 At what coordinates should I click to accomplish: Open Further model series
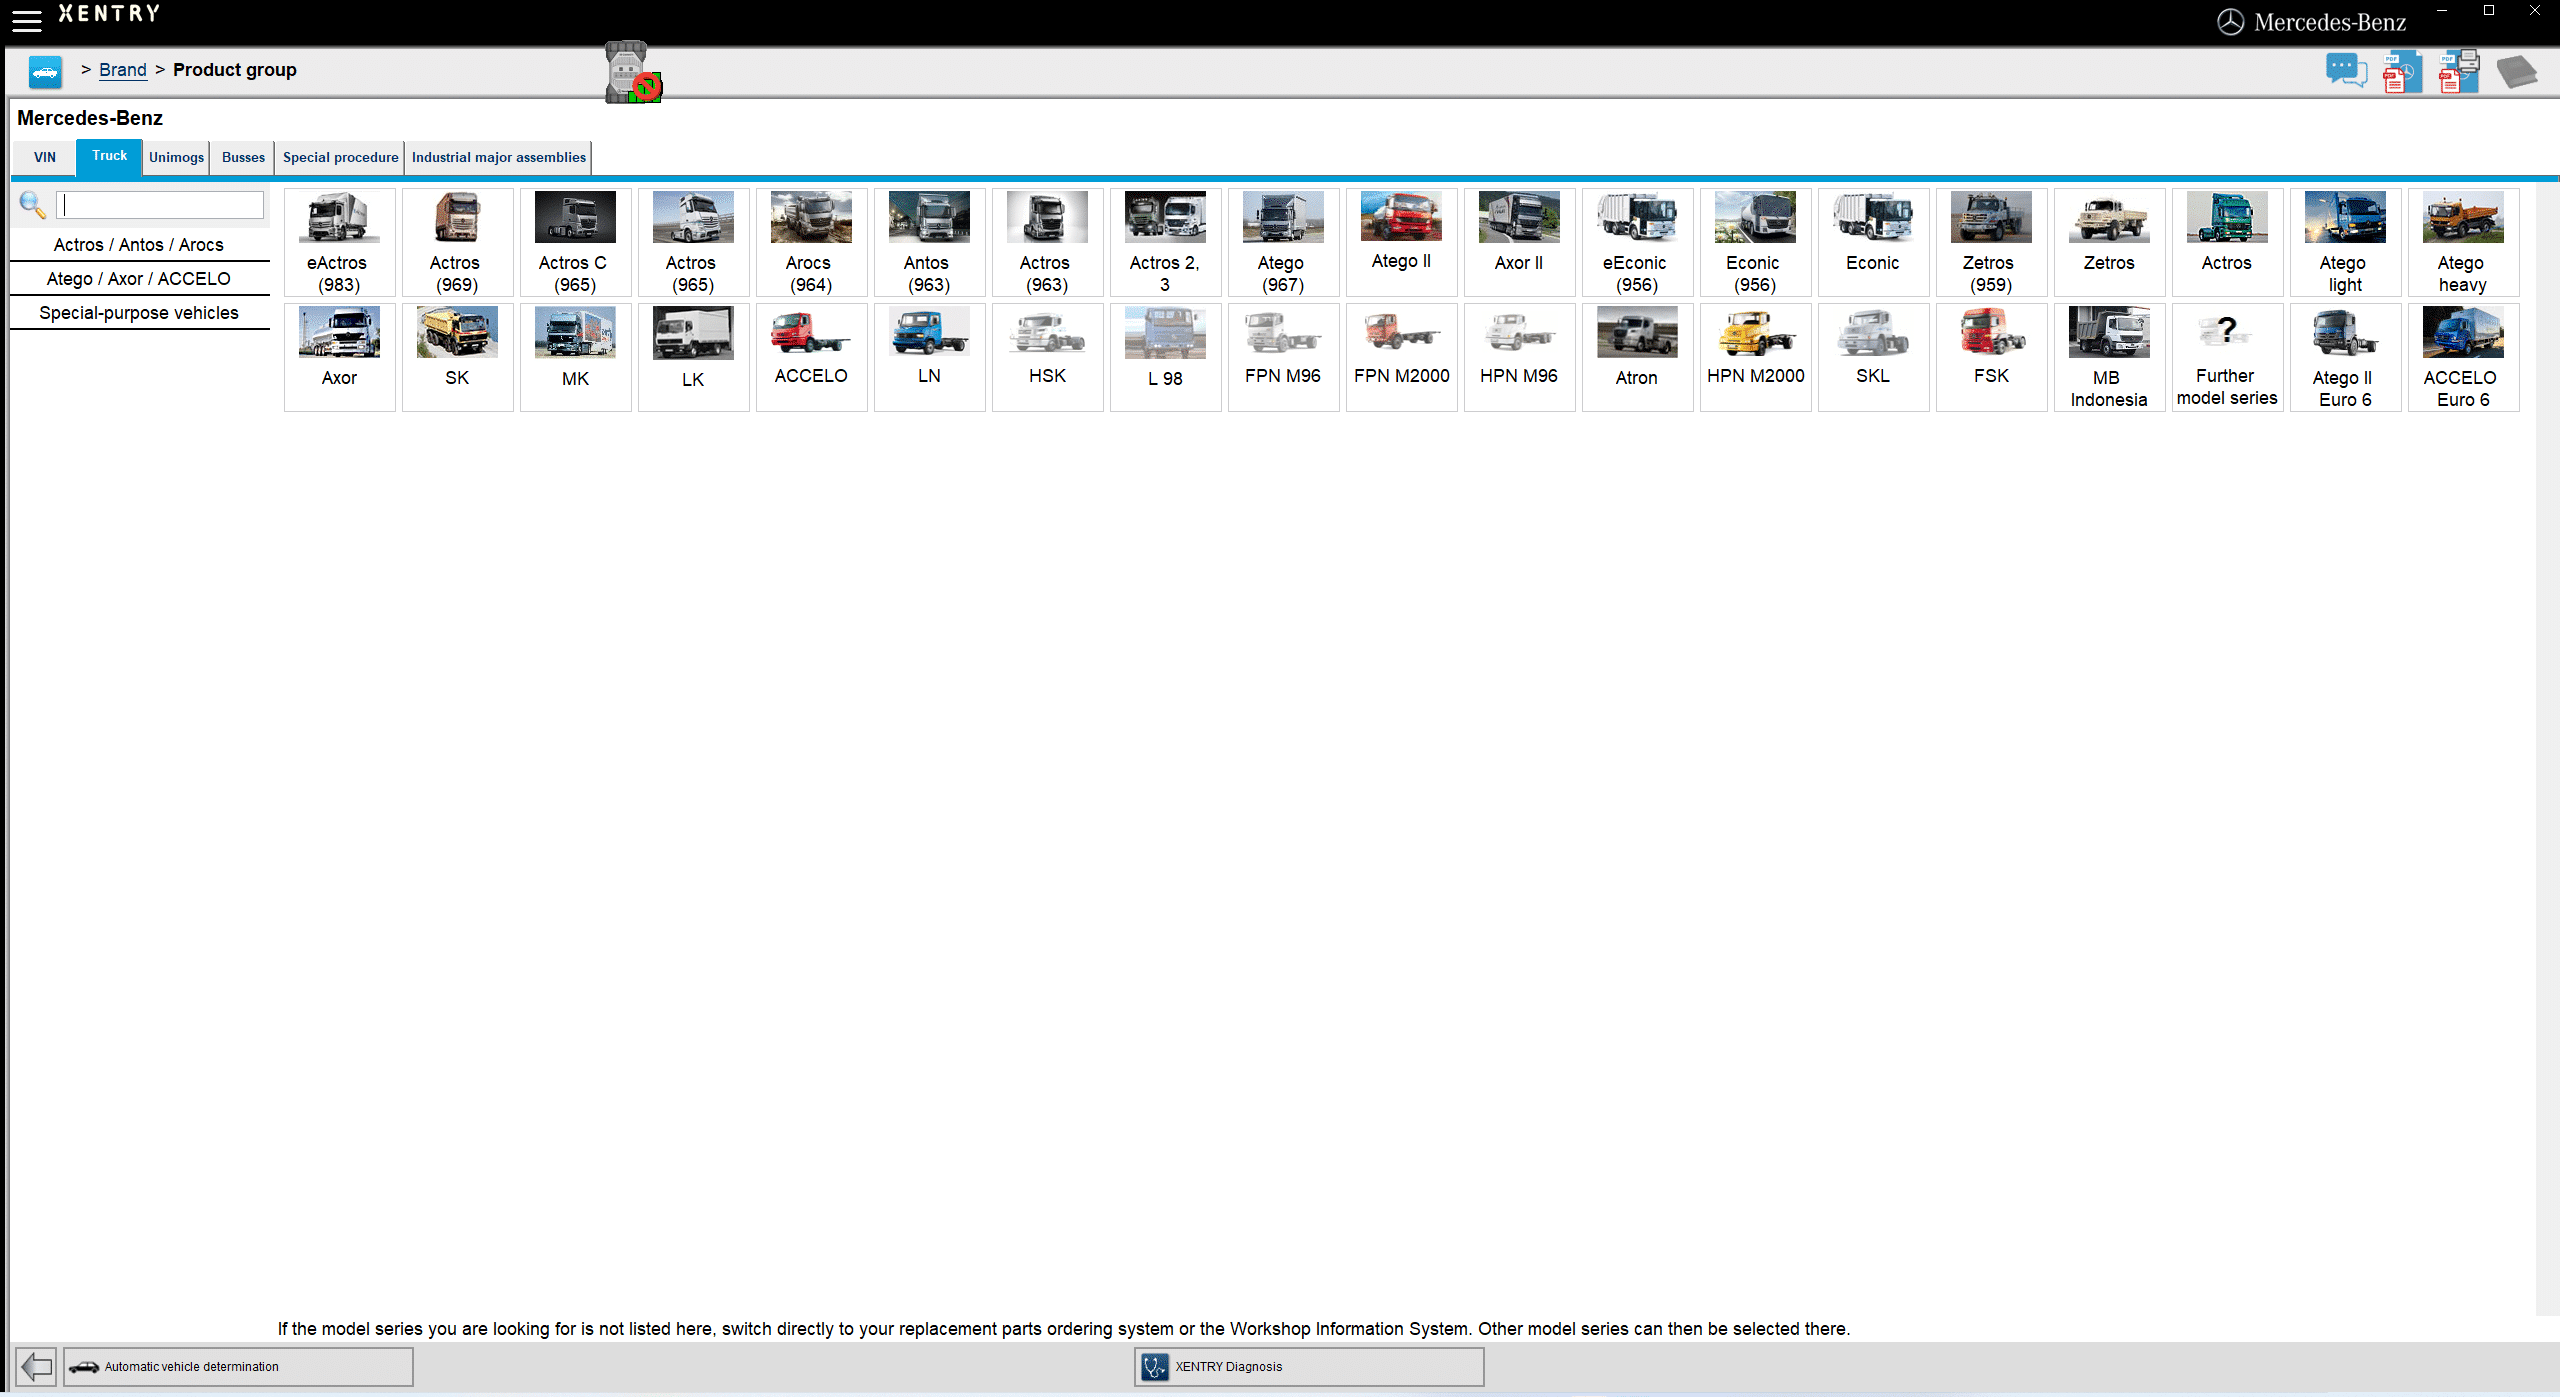2227,357
